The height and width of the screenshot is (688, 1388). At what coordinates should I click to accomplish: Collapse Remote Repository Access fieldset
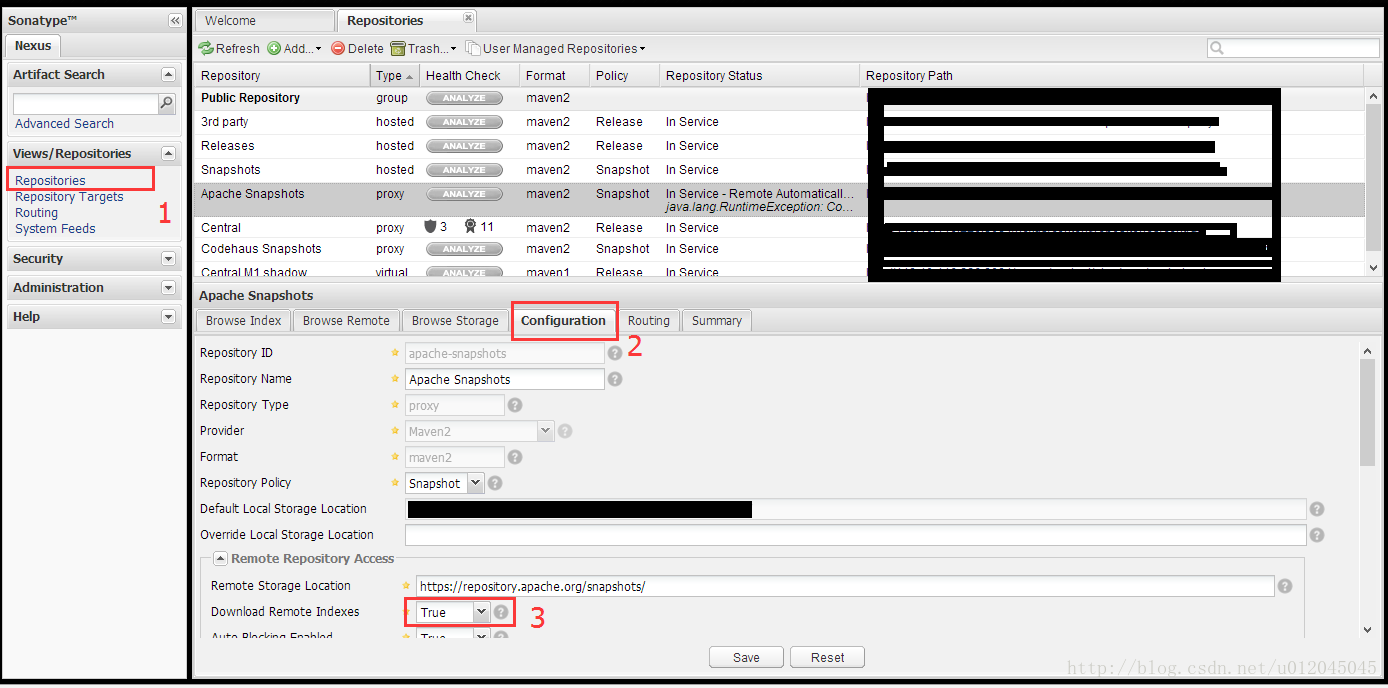220,559
